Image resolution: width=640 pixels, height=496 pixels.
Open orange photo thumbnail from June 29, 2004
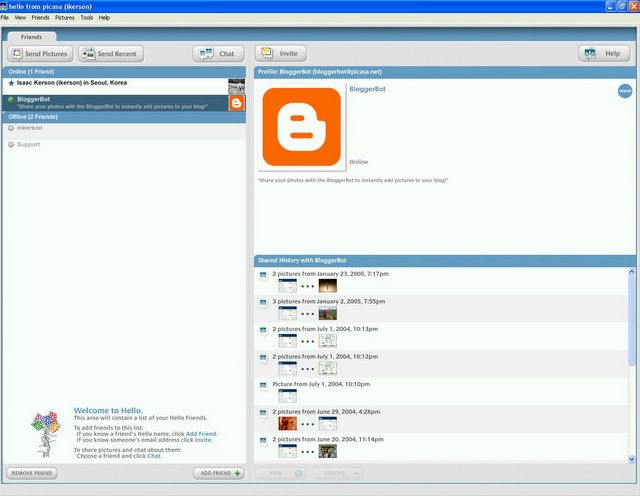pyautogui.click(x=287, y=423)
